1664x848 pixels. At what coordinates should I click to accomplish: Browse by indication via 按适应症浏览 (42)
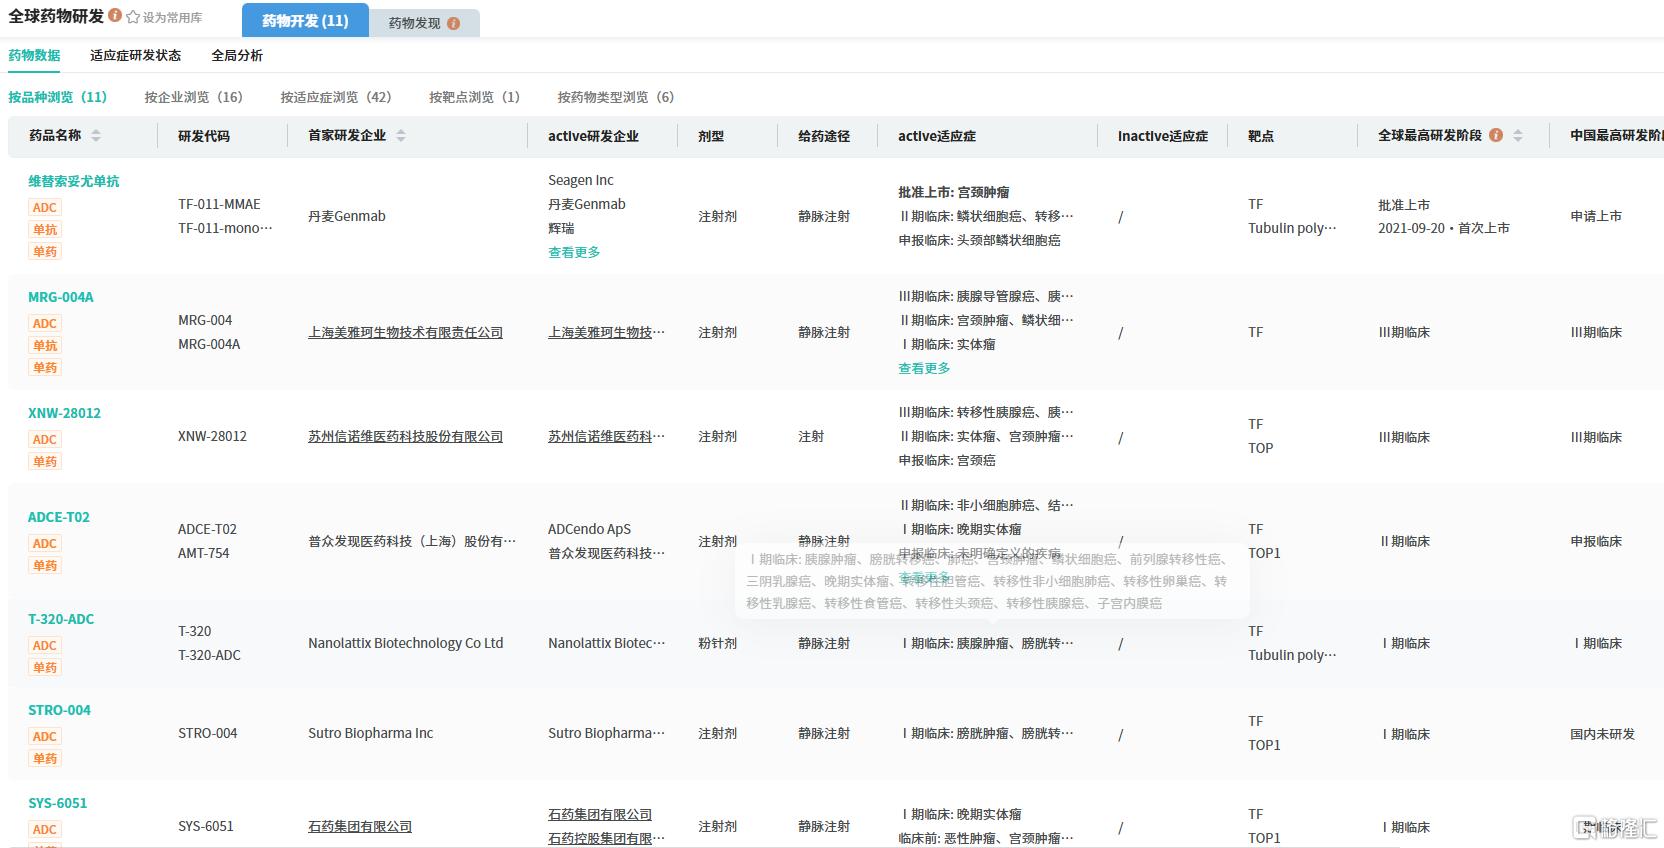(336, 97)
